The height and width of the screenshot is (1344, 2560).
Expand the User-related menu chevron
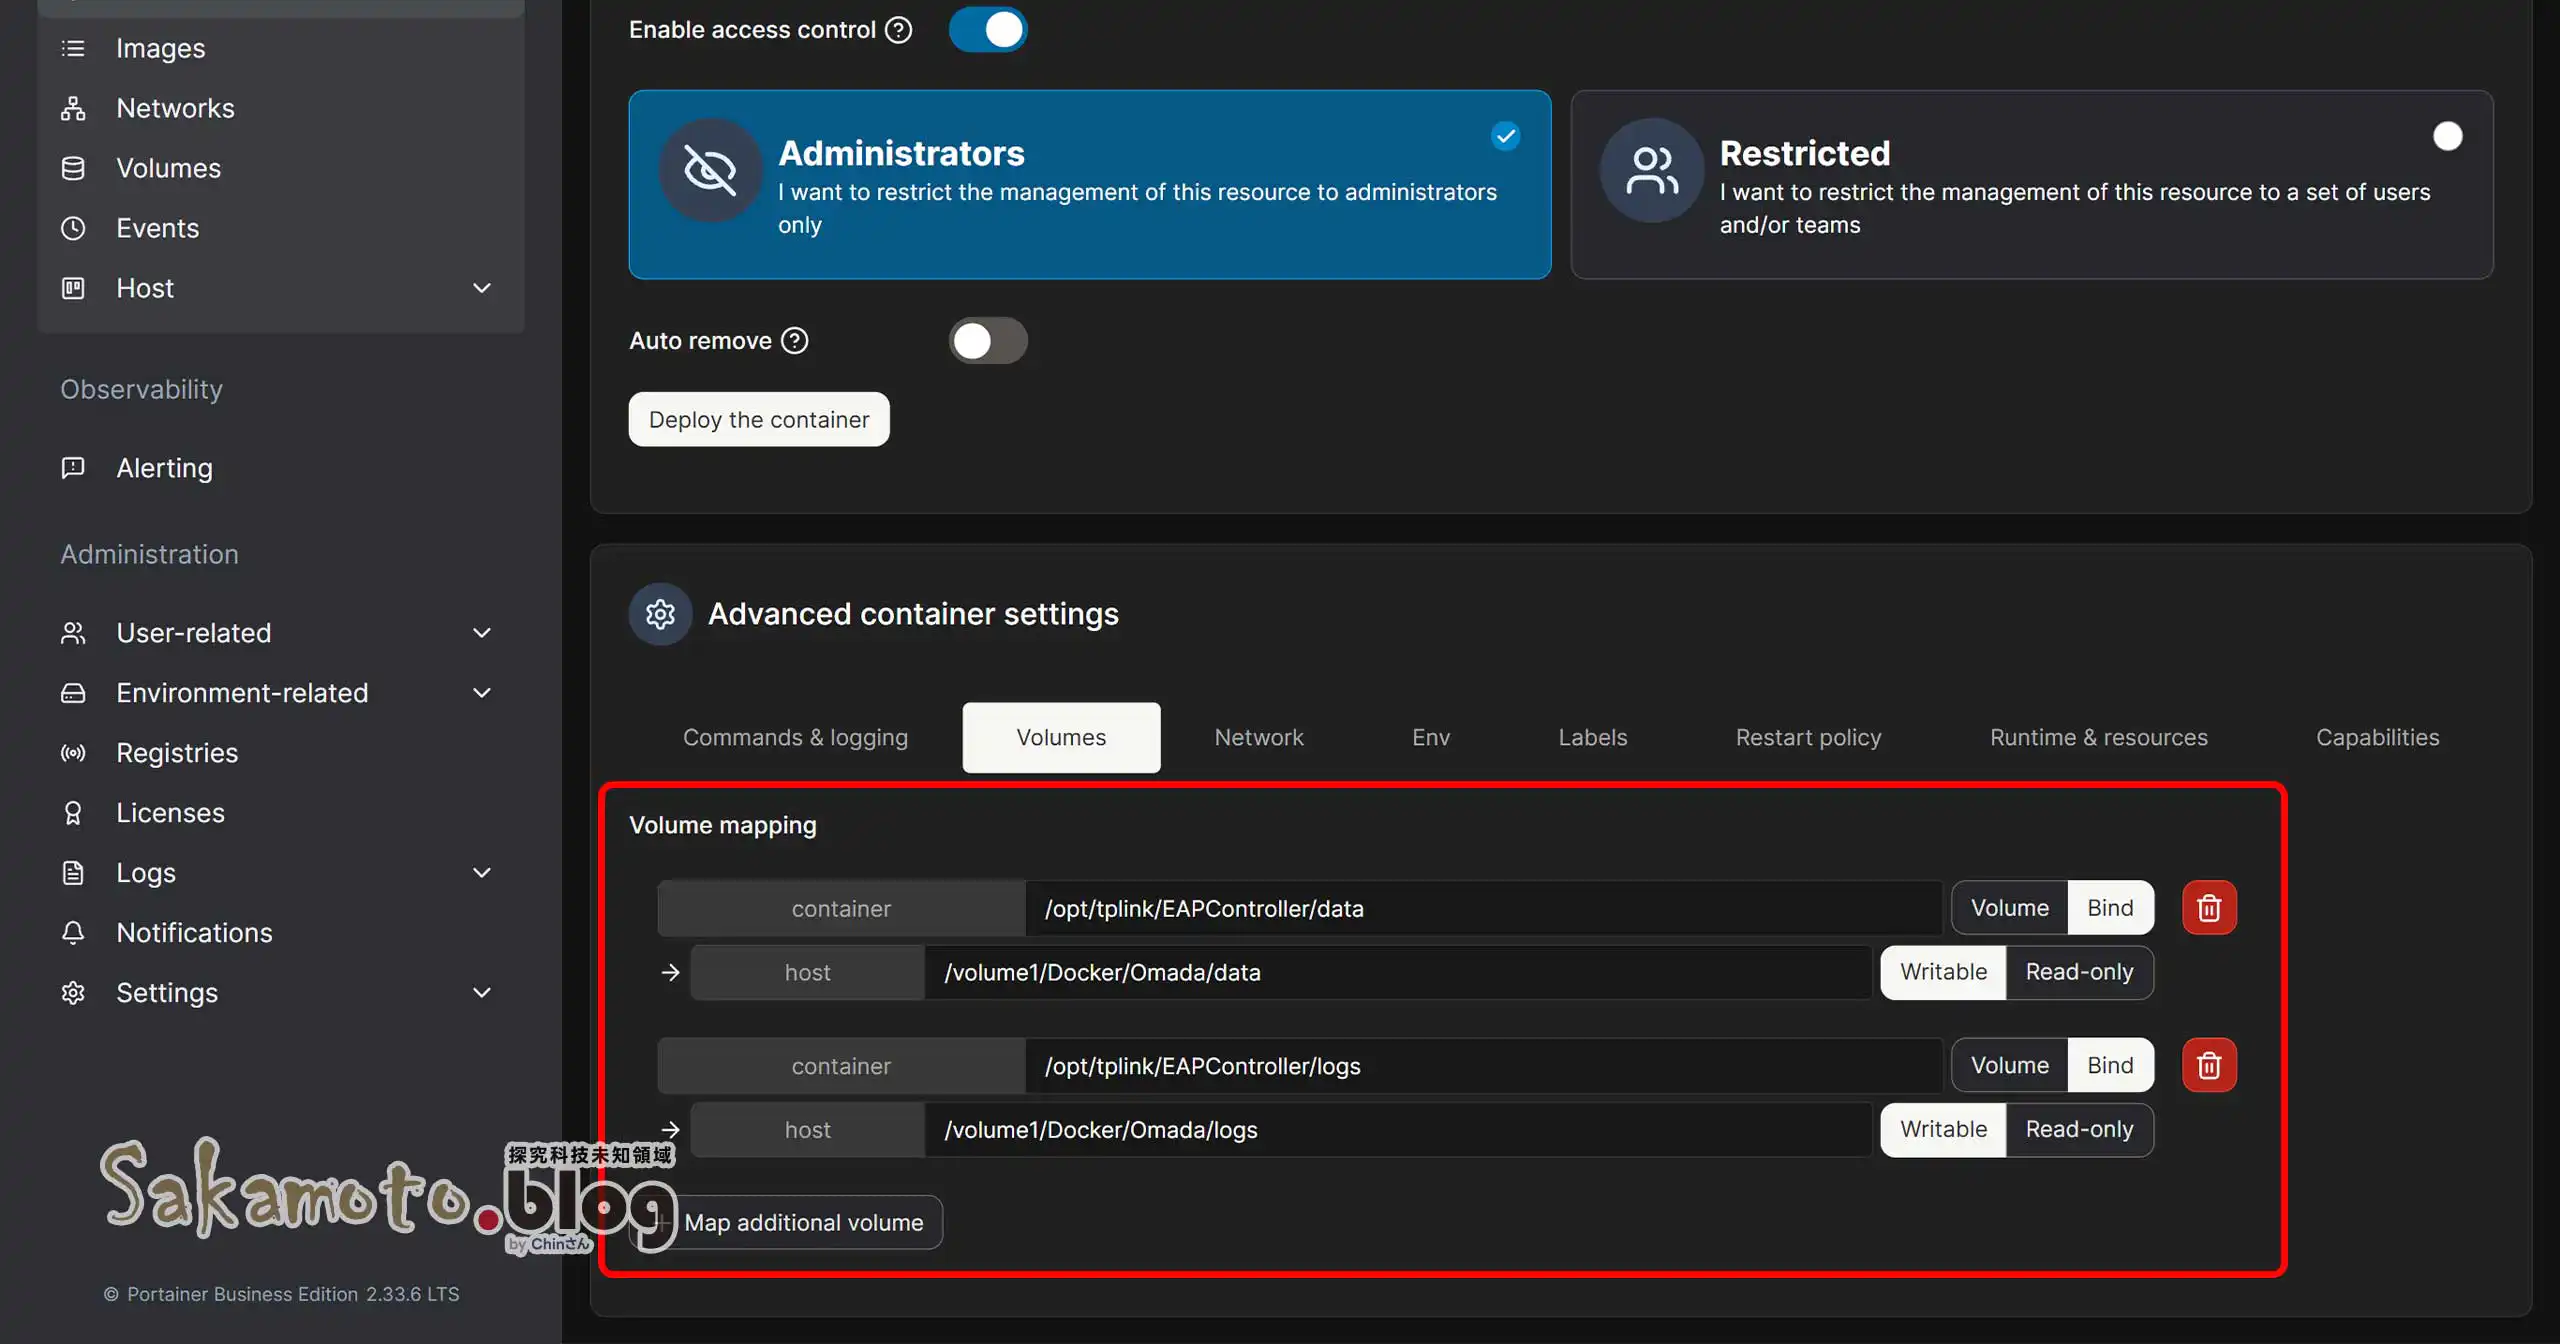pyautogui.click(x=481, y=633)
